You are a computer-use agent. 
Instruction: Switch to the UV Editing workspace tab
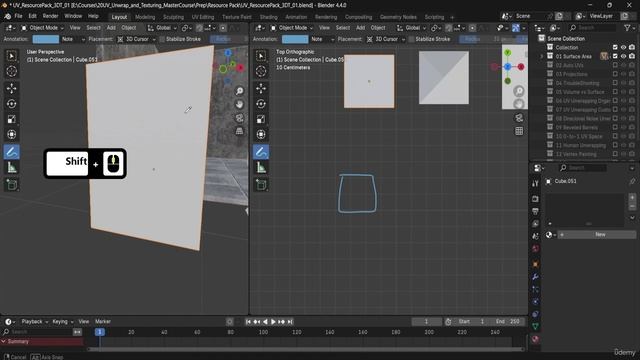(203, 17)
